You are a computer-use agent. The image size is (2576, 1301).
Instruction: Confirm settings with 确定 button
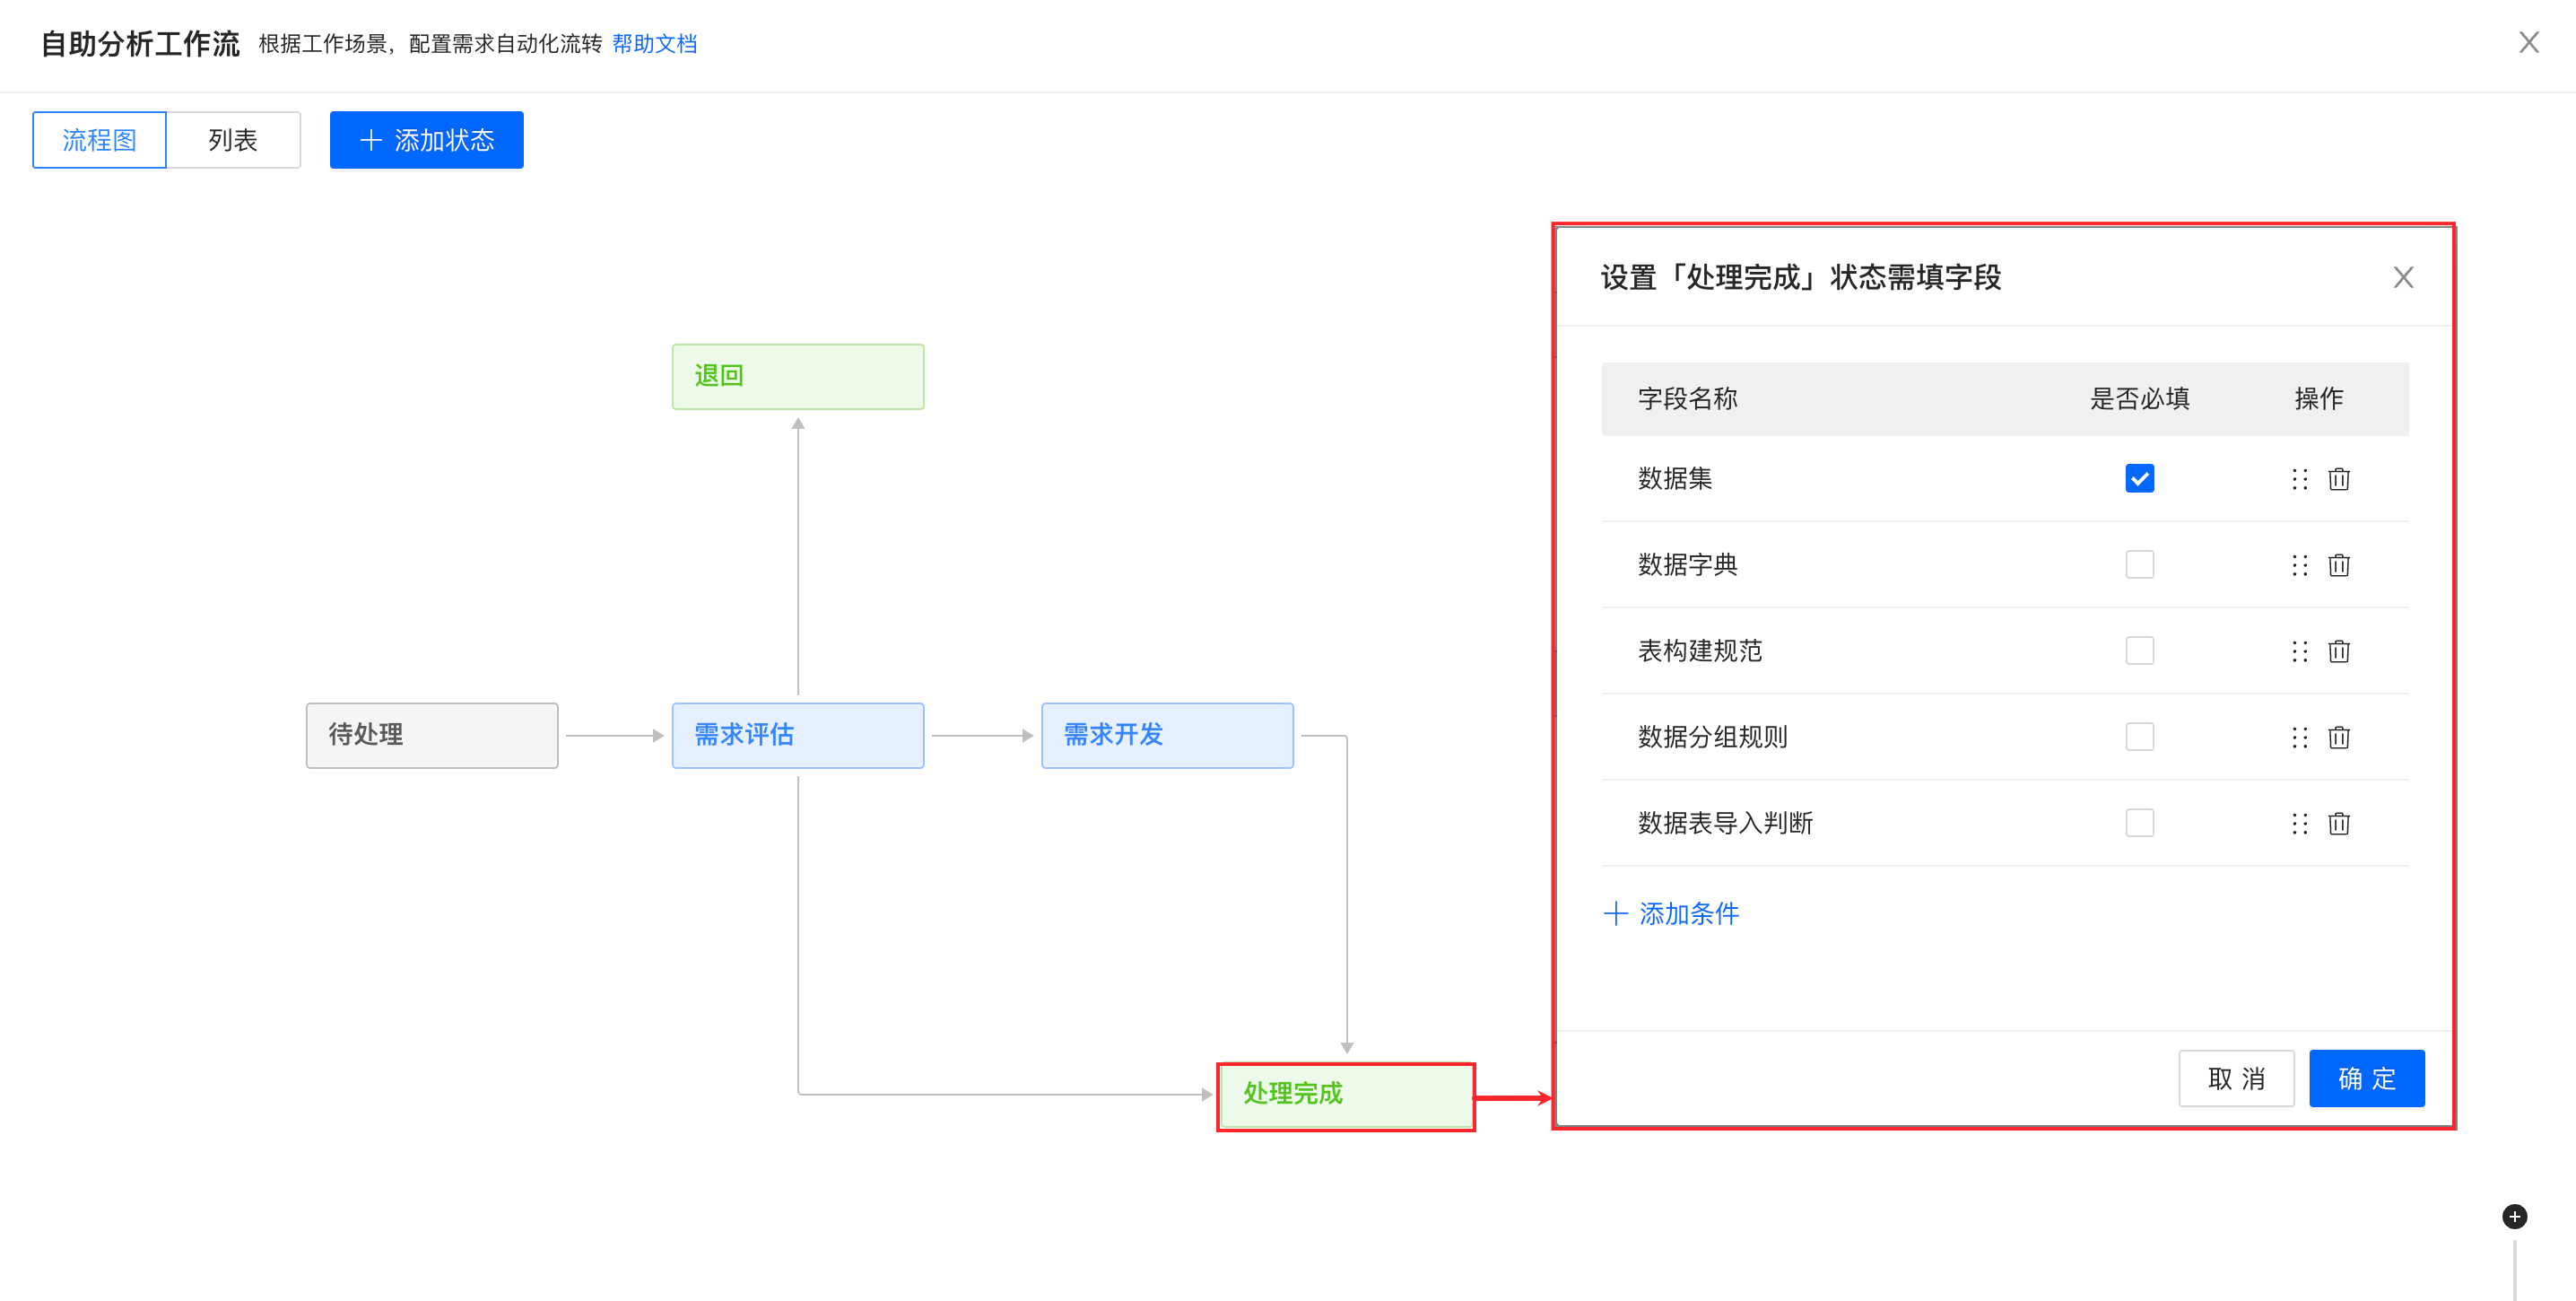click(x=2366, y=1078)
